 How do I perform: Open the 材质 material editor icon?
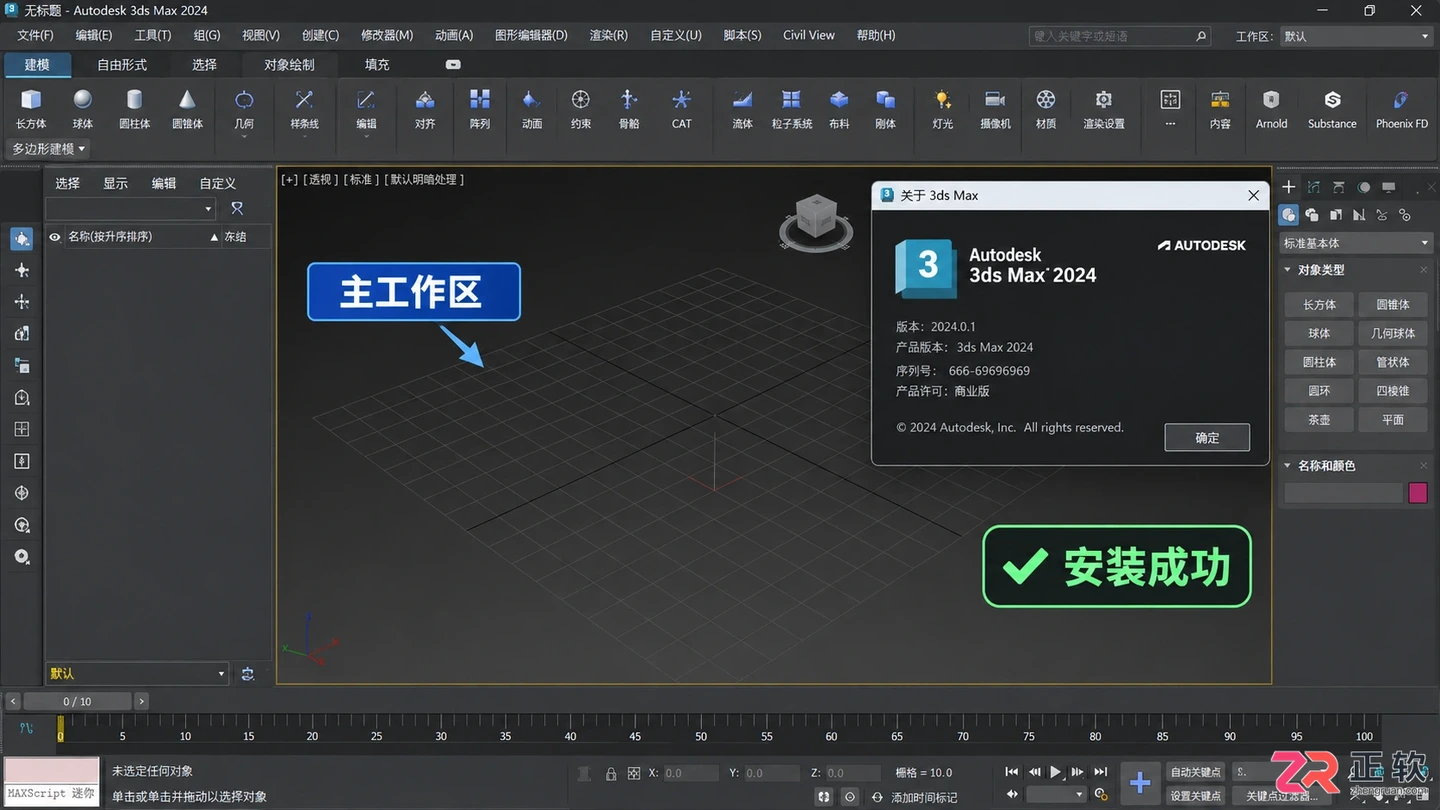(1046, 108)
